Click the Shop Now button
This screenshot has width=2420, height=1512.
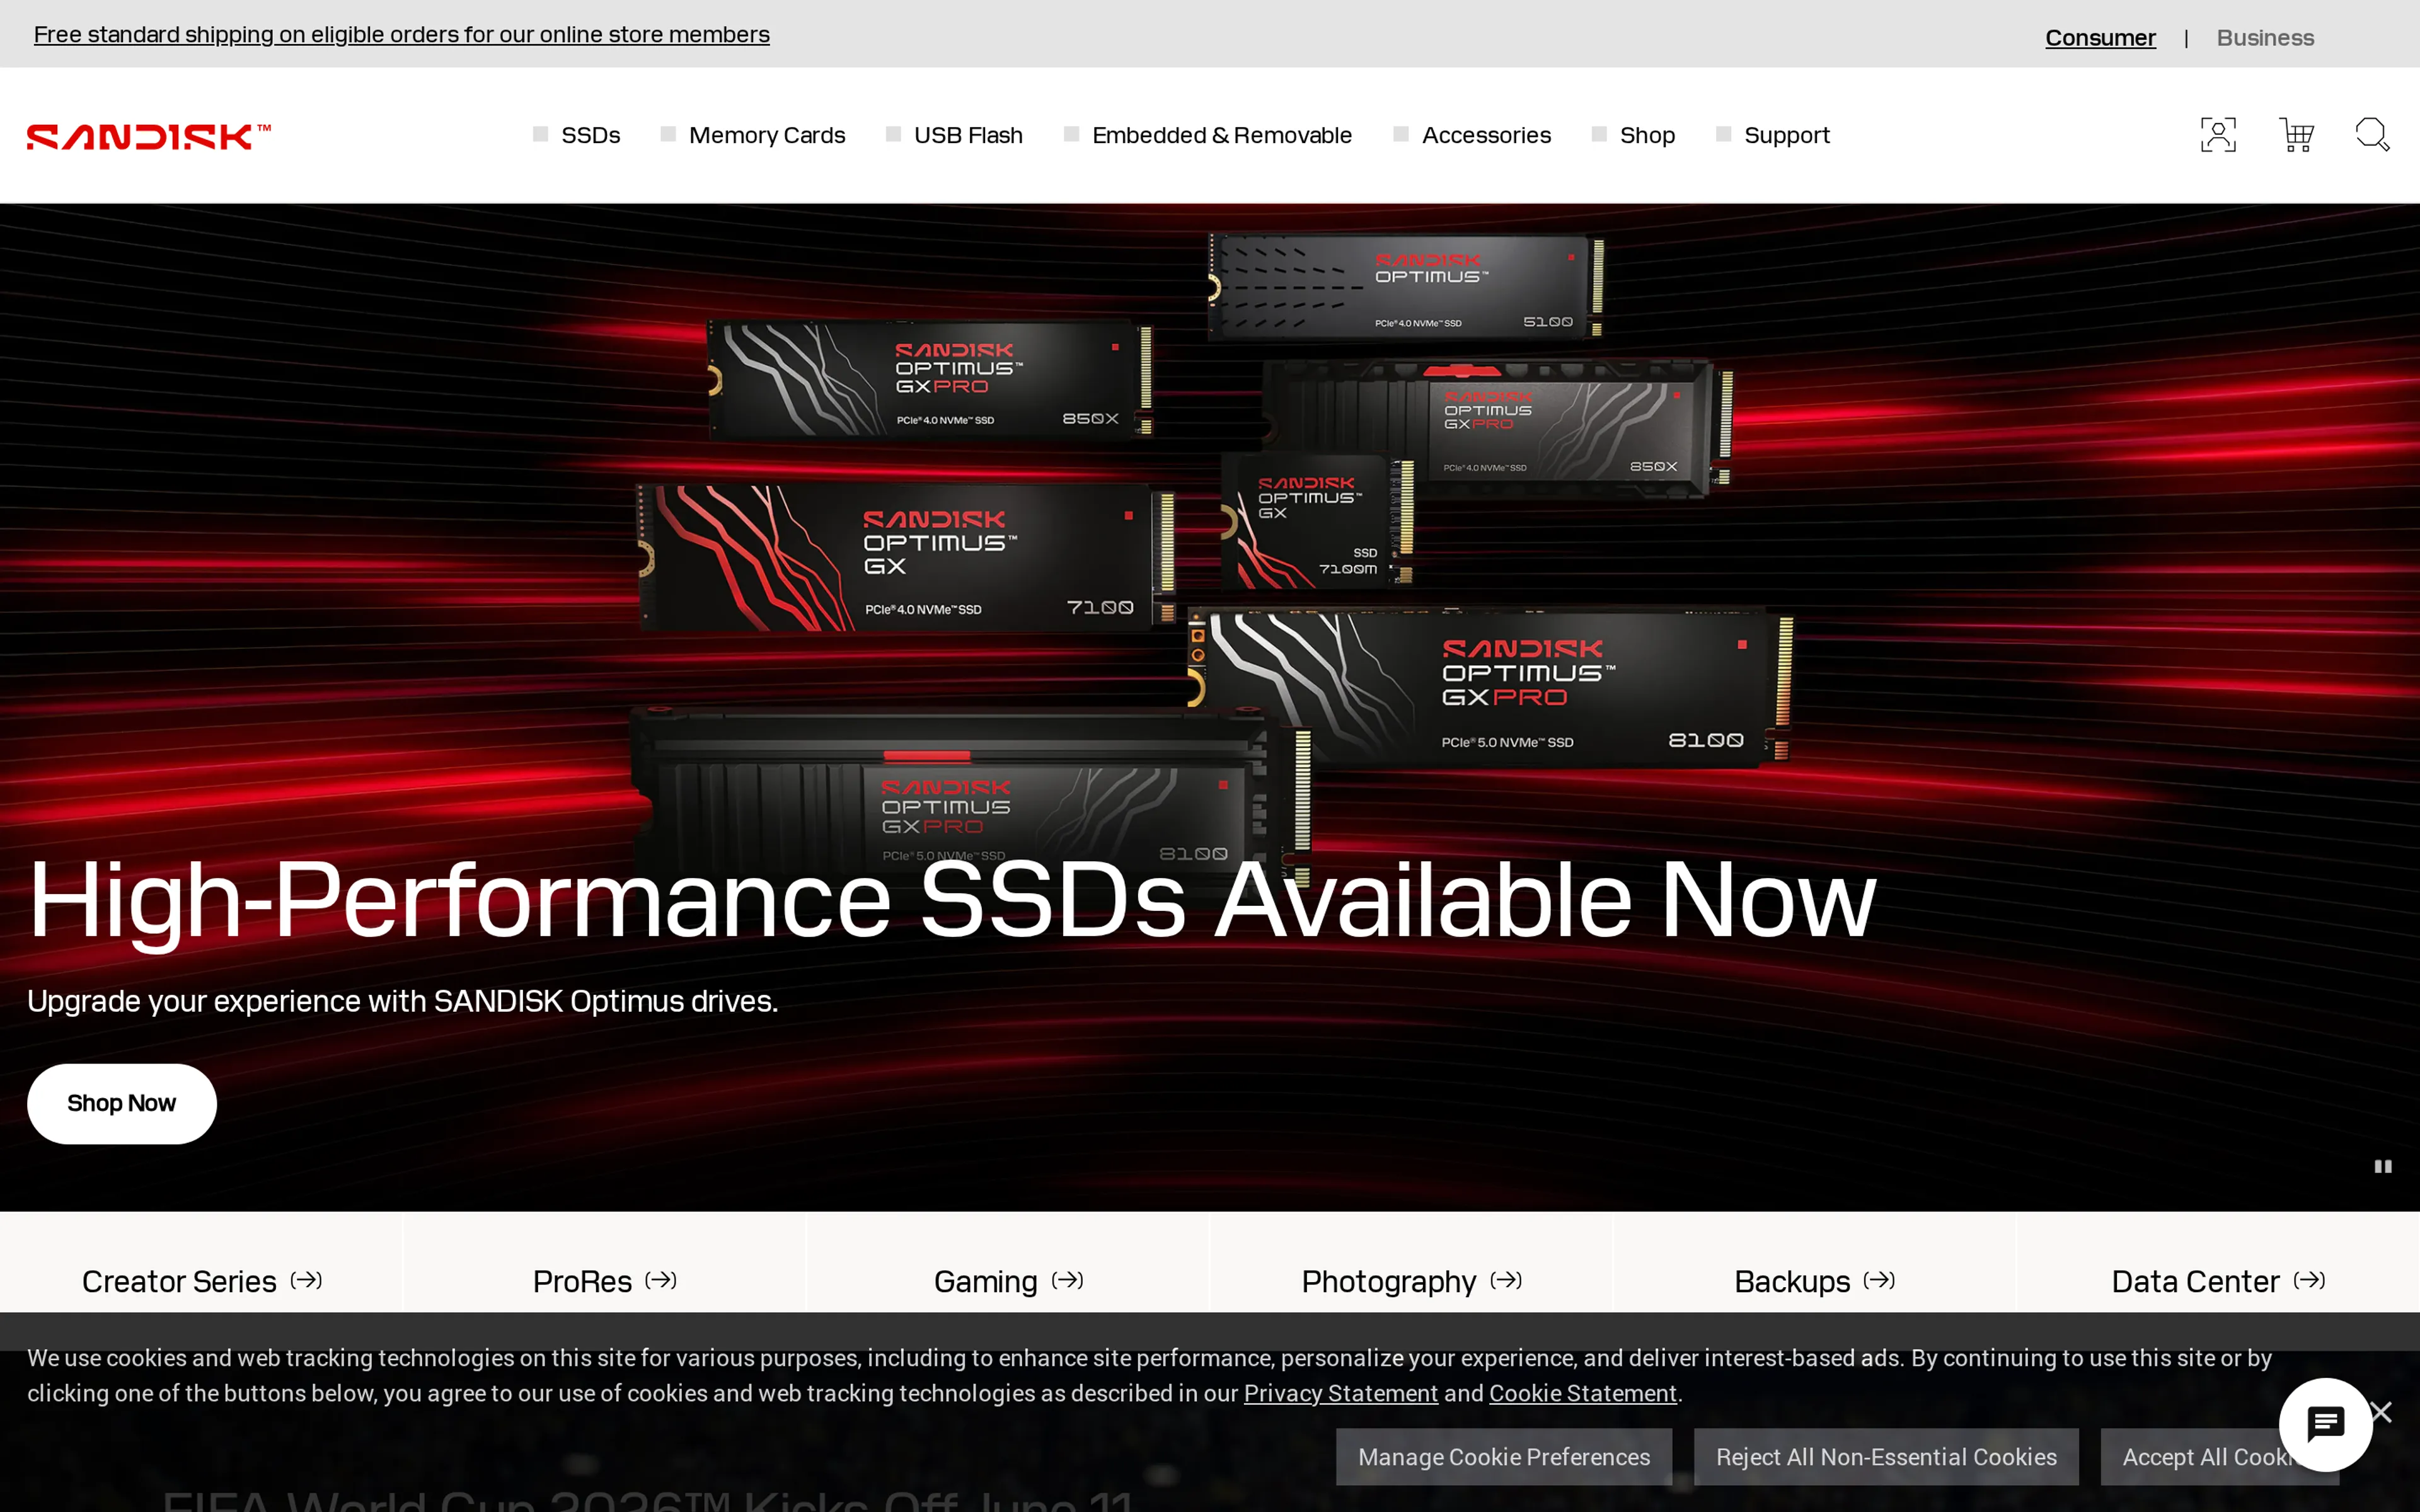pos(122,1103)
